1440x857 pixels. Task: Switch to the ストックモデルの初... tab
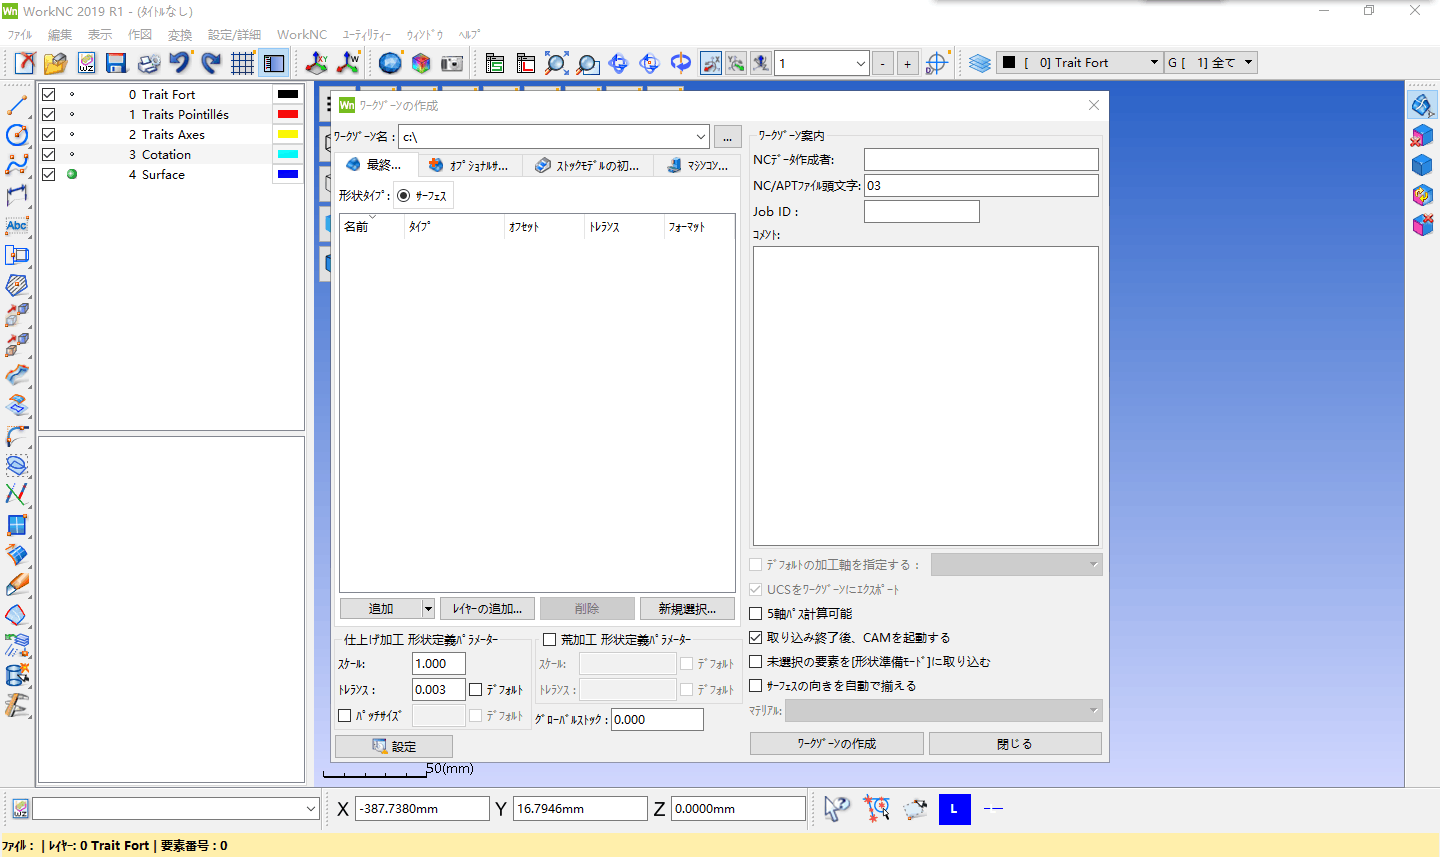(587, 166)
